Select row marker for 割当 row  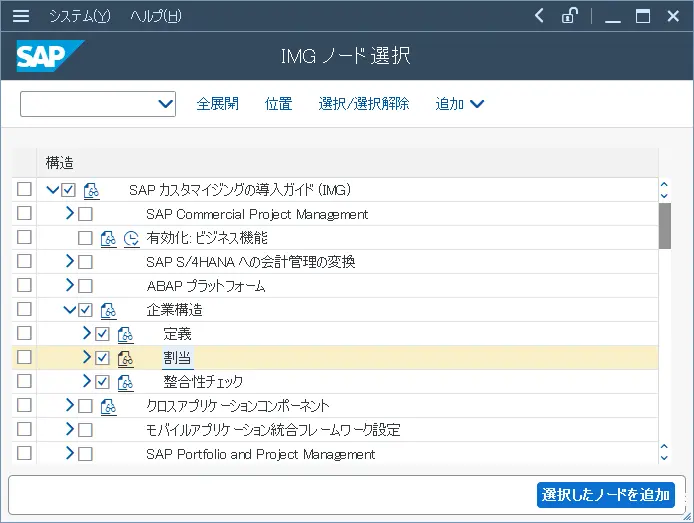pos(24,357)
